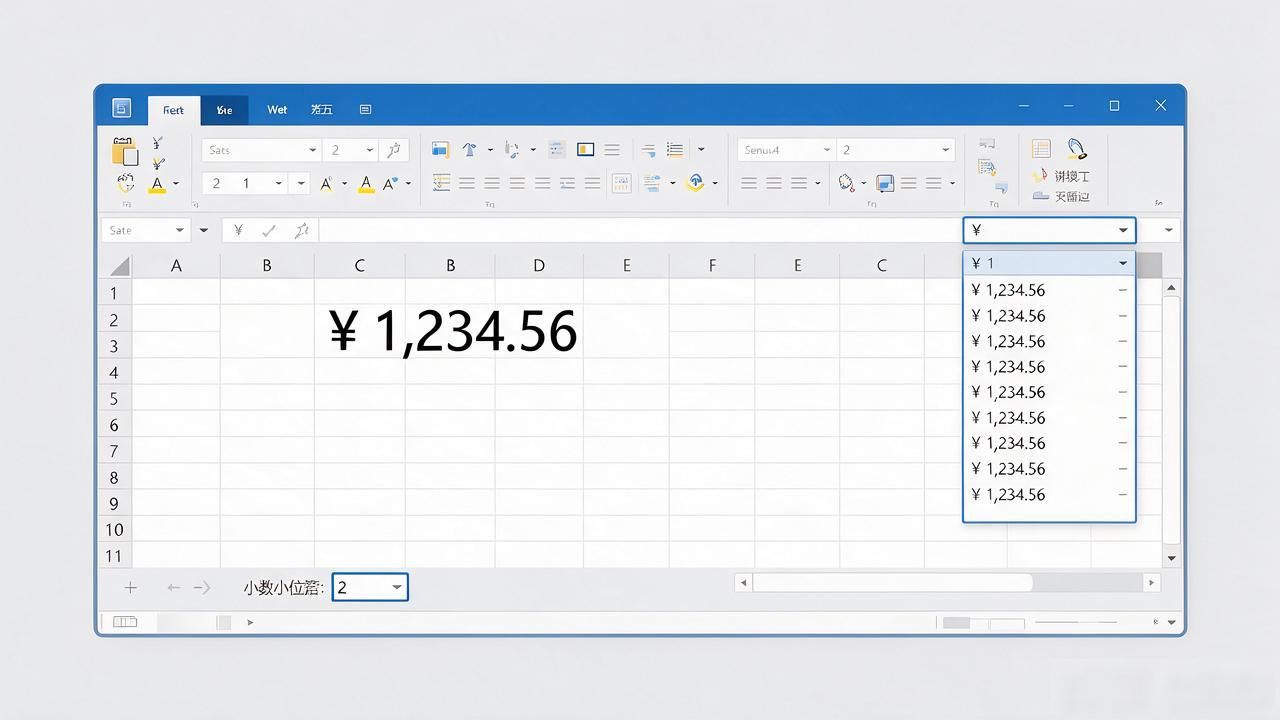Open the font size 2 dropdown next to Sats
This screenshot has height=720, width=1280.
point(369,150)
